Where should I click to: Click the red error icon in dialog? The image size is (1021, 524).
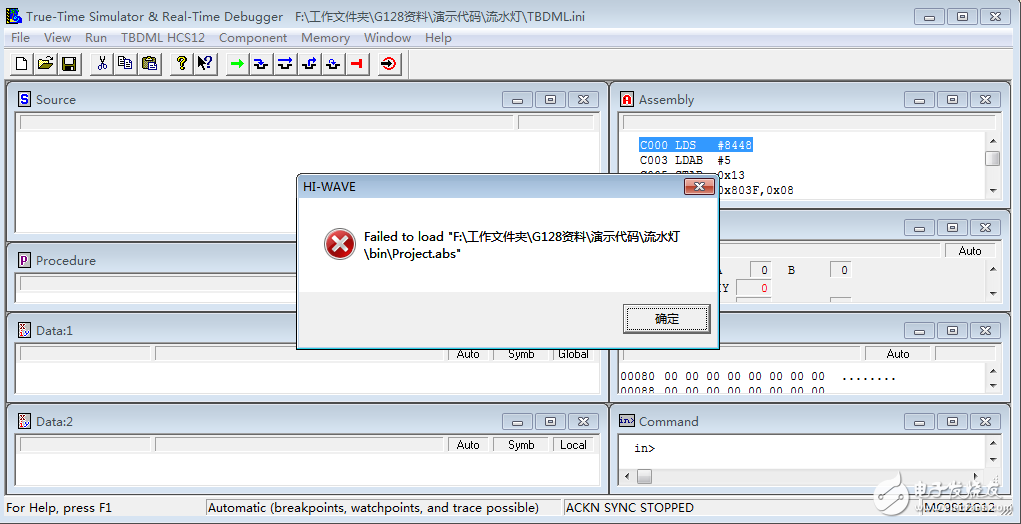[x=340, y=244]
